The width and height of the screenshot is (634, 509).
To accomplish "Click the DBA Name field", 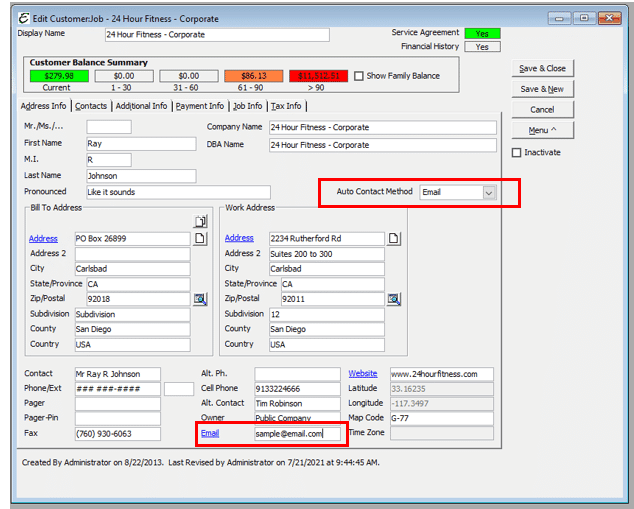I will point(383,145).
